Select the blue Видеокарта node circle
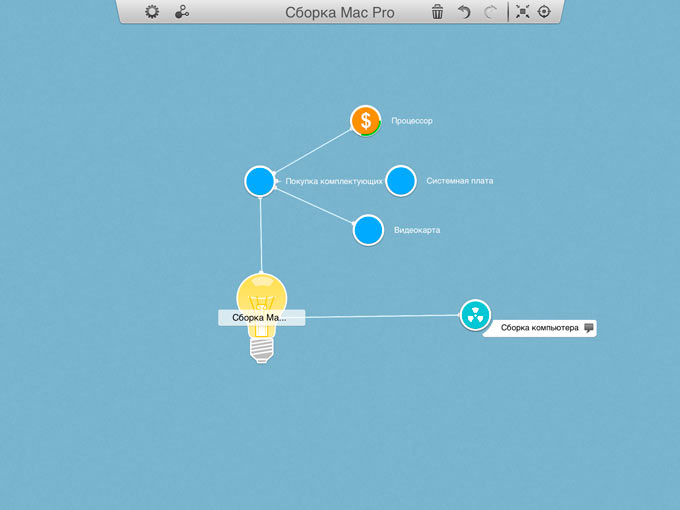The width and height of the screenshot is (680, 510). click(368, 230)
